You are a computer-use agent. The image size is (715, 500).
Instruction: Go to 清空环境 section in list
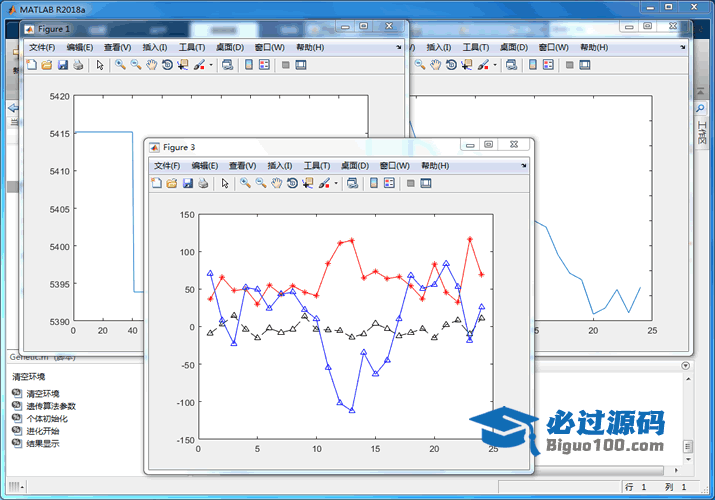click(42, 394)
